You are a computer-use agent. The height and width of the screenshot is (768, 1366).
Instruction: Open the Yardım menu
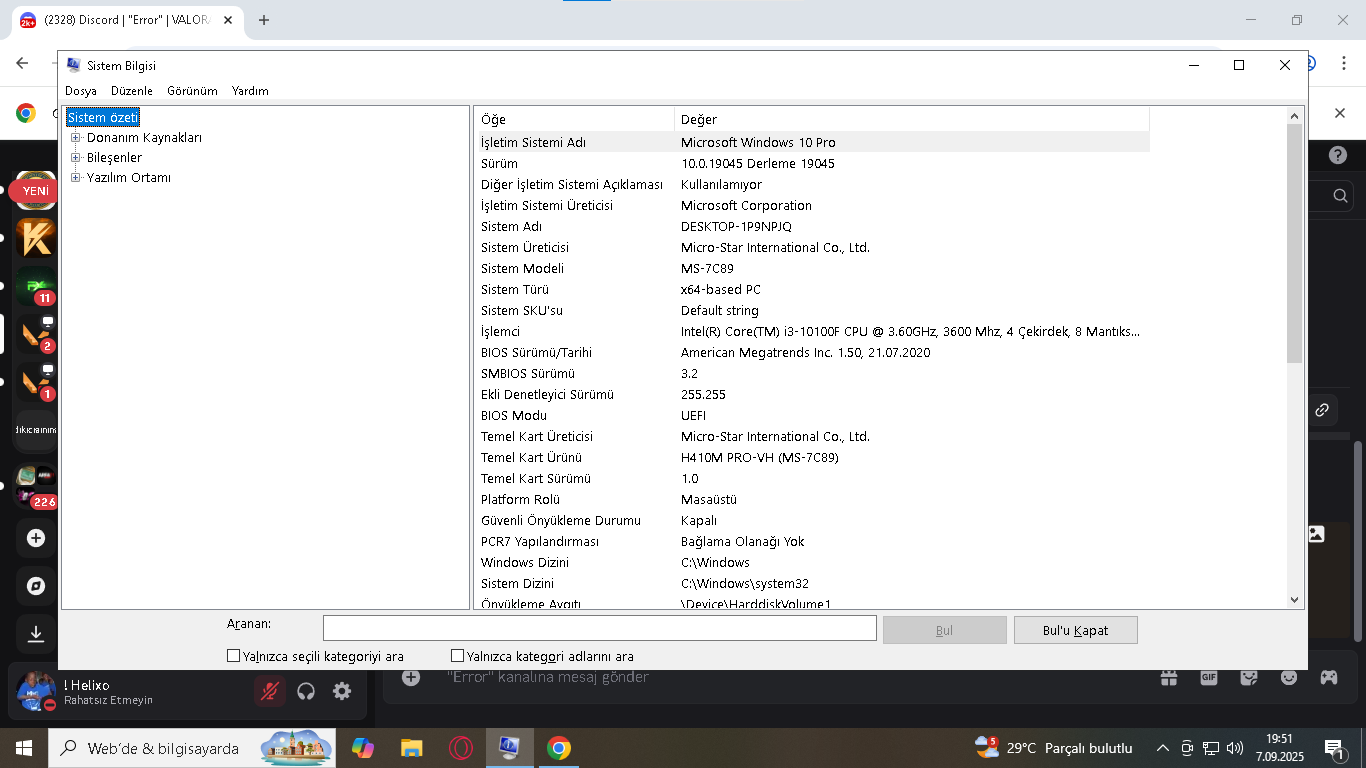coord(250,91)
